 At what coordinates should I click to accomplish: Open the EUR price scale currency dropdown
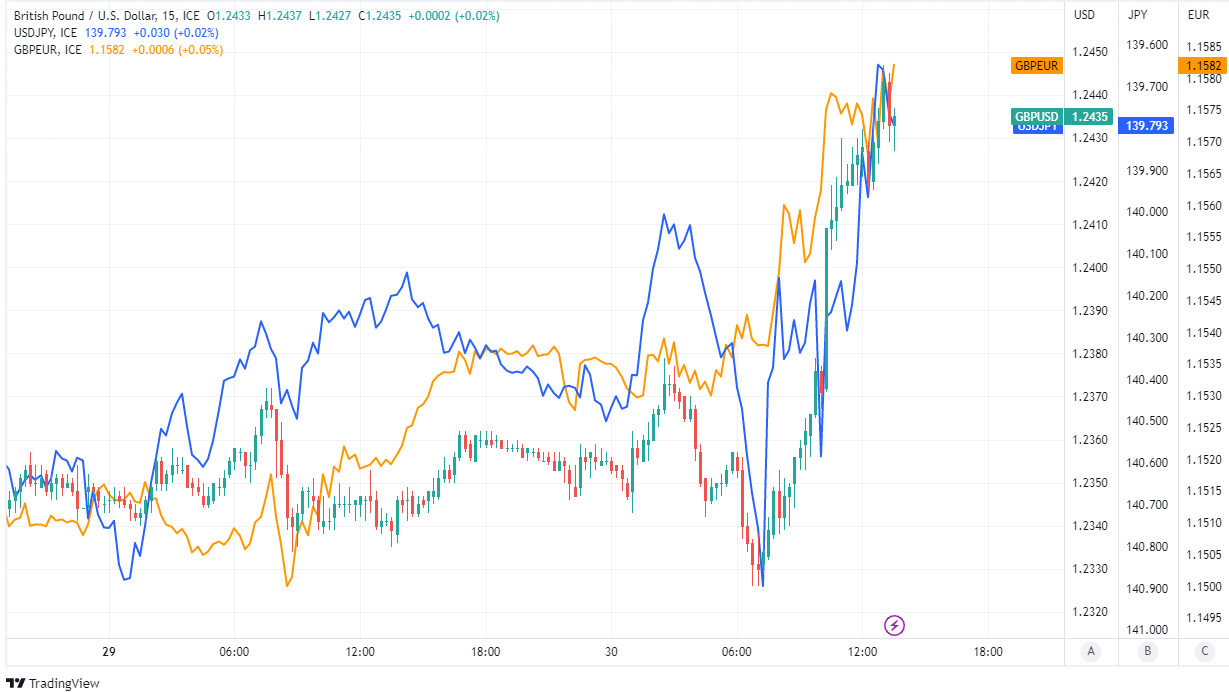1198,15
